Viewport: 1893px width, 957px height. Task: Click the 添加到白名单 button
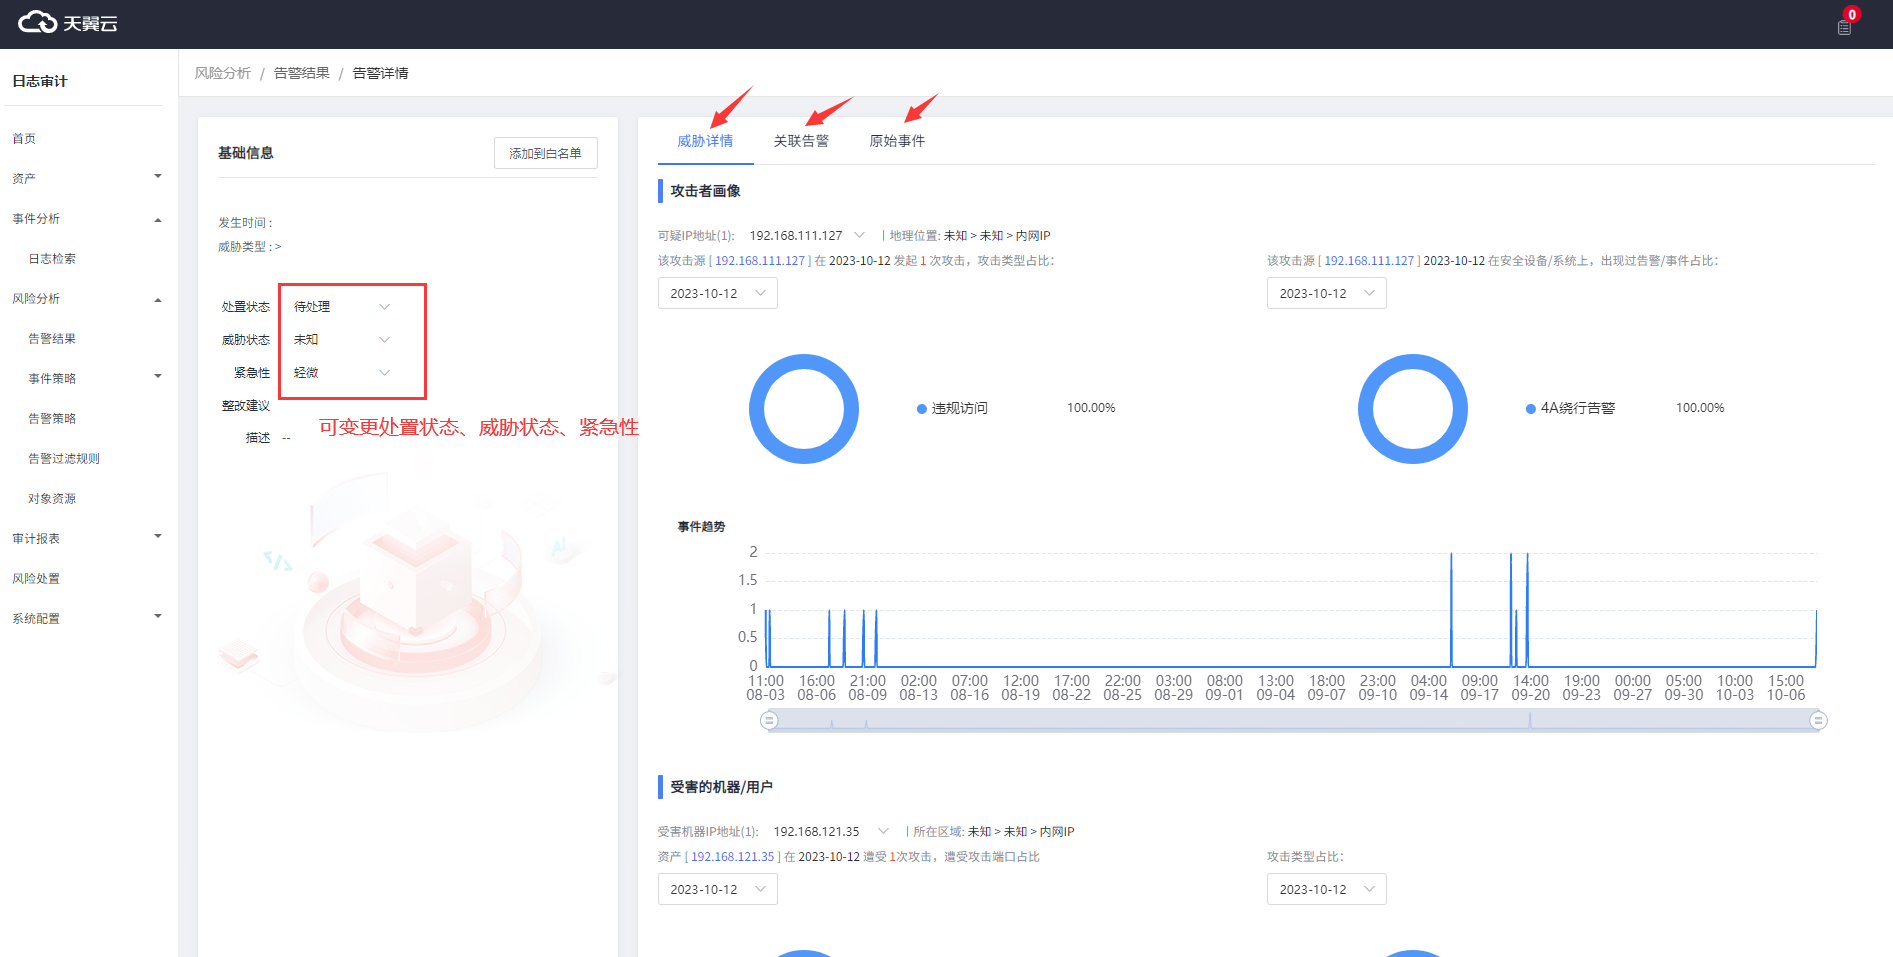545,153
